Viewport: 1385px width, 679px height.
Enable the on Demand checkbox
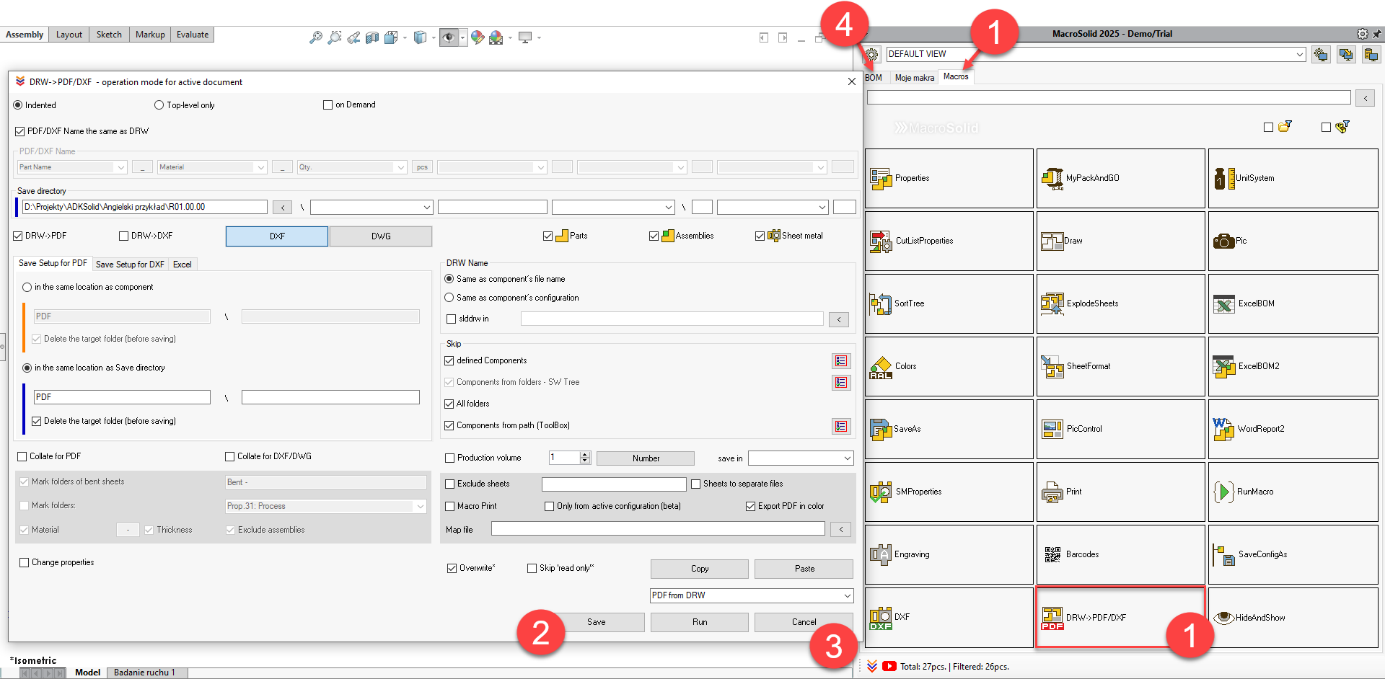tap(328, 104)
